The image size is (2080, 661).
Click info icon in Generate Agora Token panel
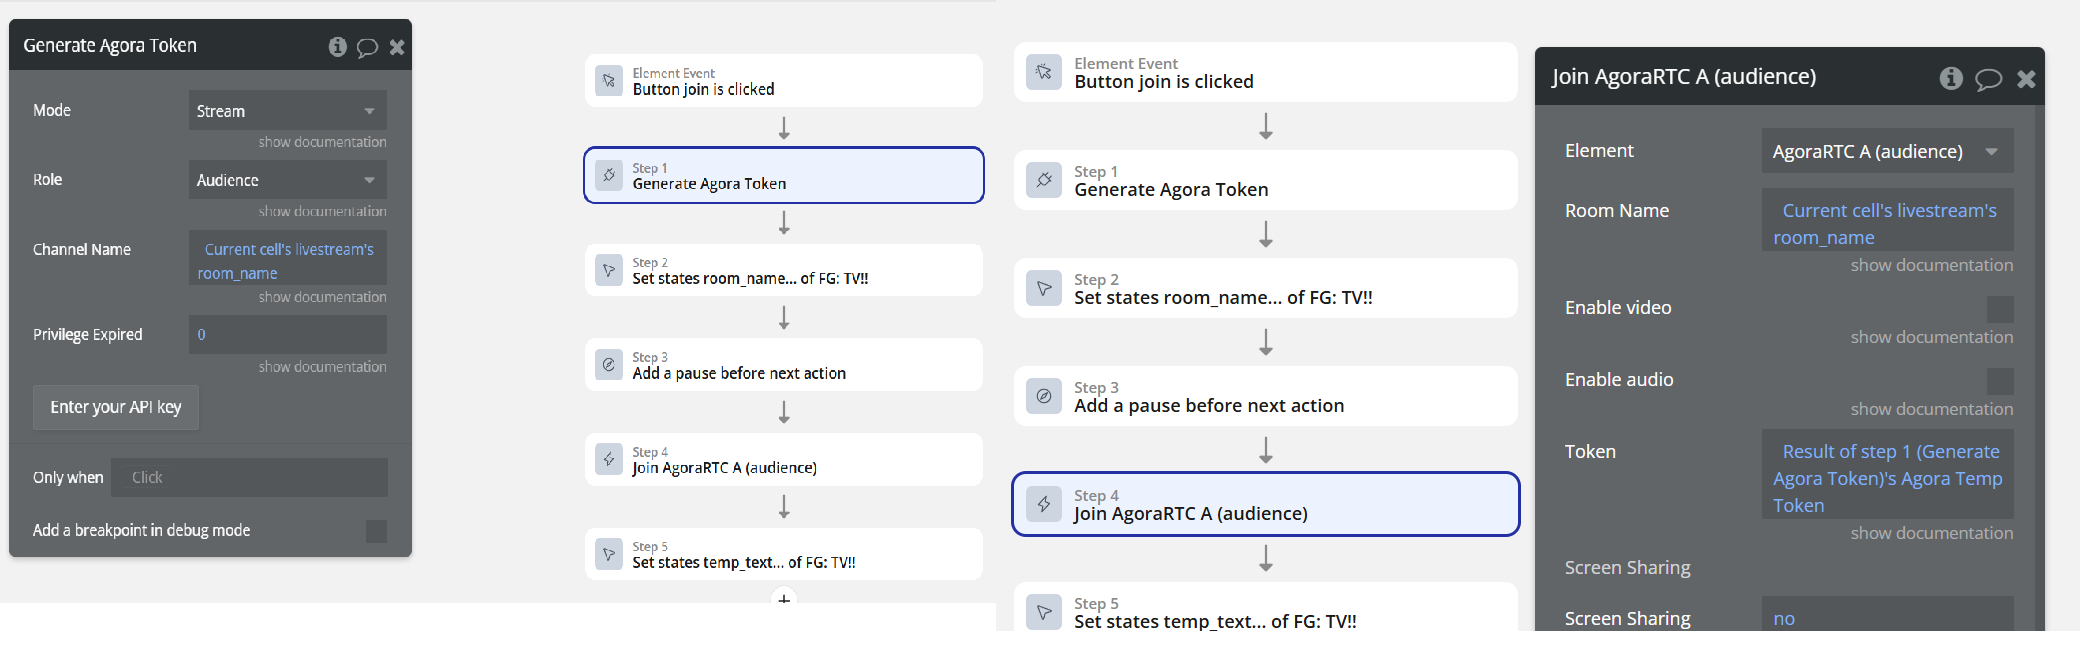338,46
